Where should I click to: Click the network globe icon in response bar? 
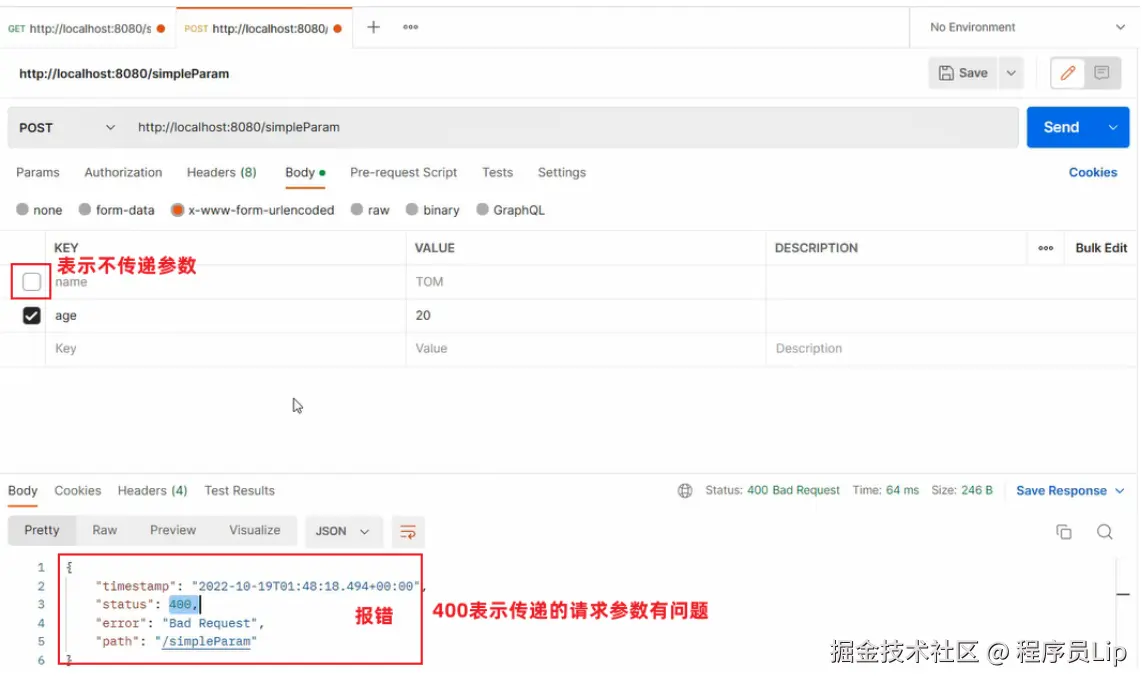[685, 491]
